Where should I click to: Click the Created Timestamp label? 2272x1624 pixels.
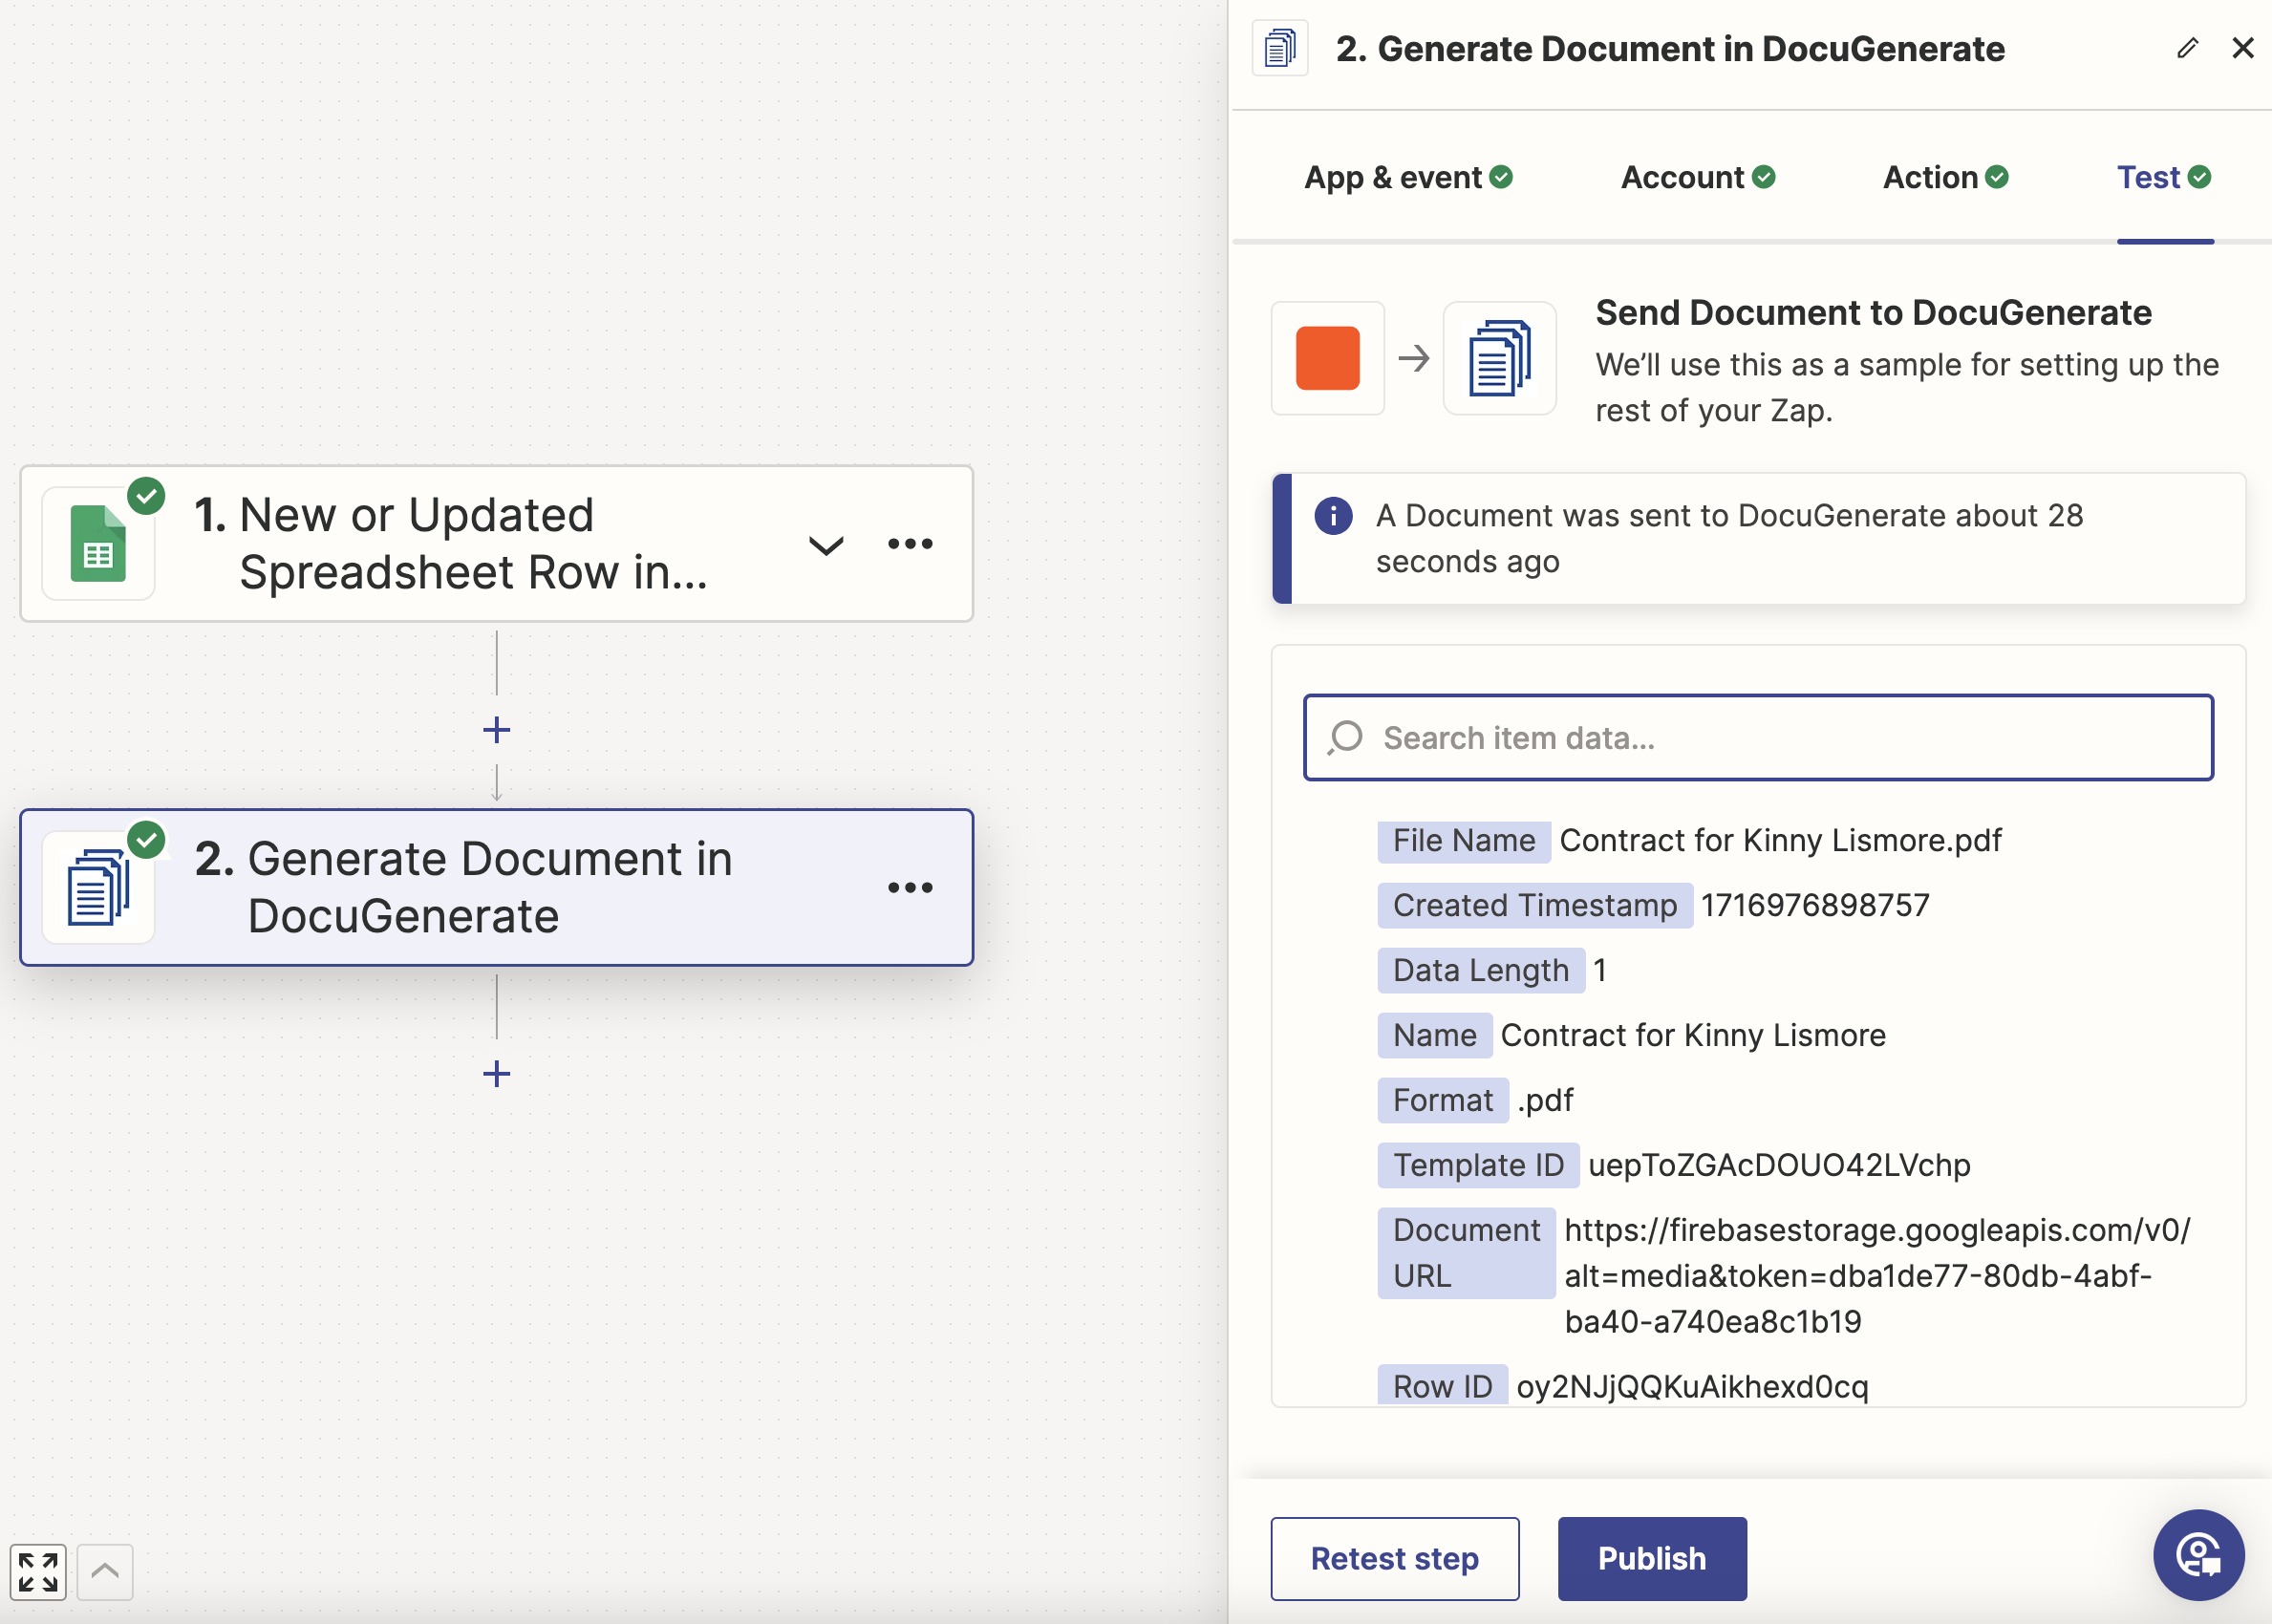click(x=1535, y=906)
